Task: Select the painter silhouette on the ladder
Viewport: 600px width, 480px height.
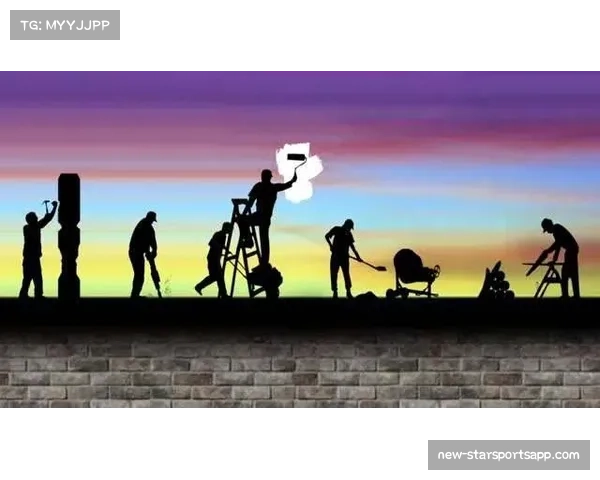Action: 265,205
